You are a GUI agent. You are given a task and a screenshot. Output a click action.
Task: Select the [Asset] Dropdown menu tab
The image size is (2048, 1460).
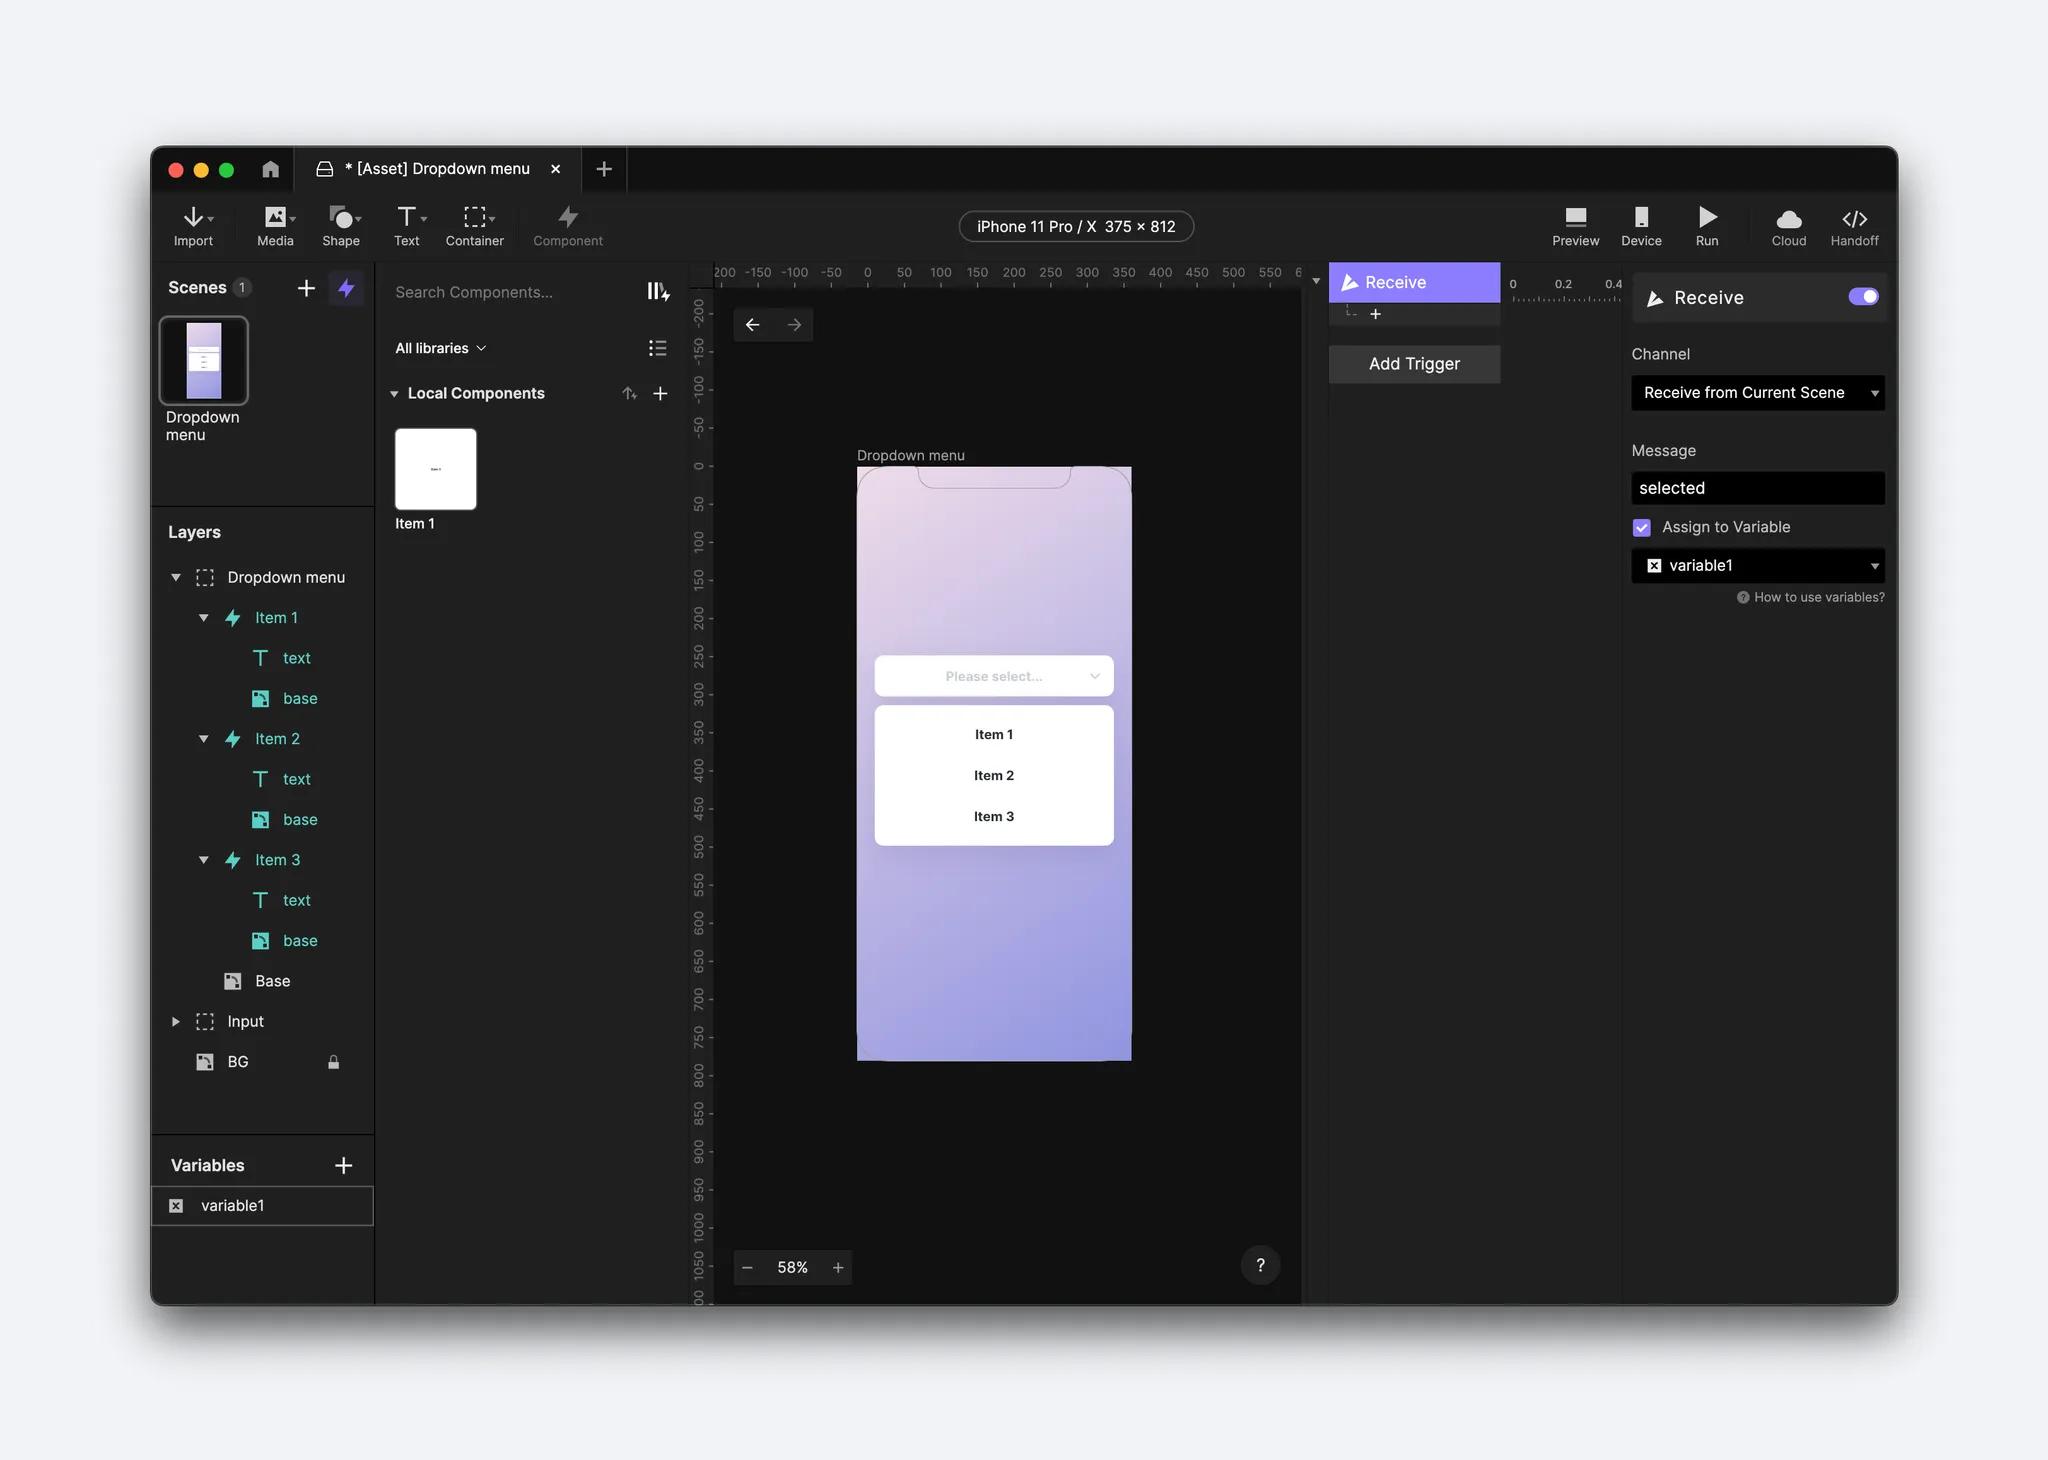437,169
